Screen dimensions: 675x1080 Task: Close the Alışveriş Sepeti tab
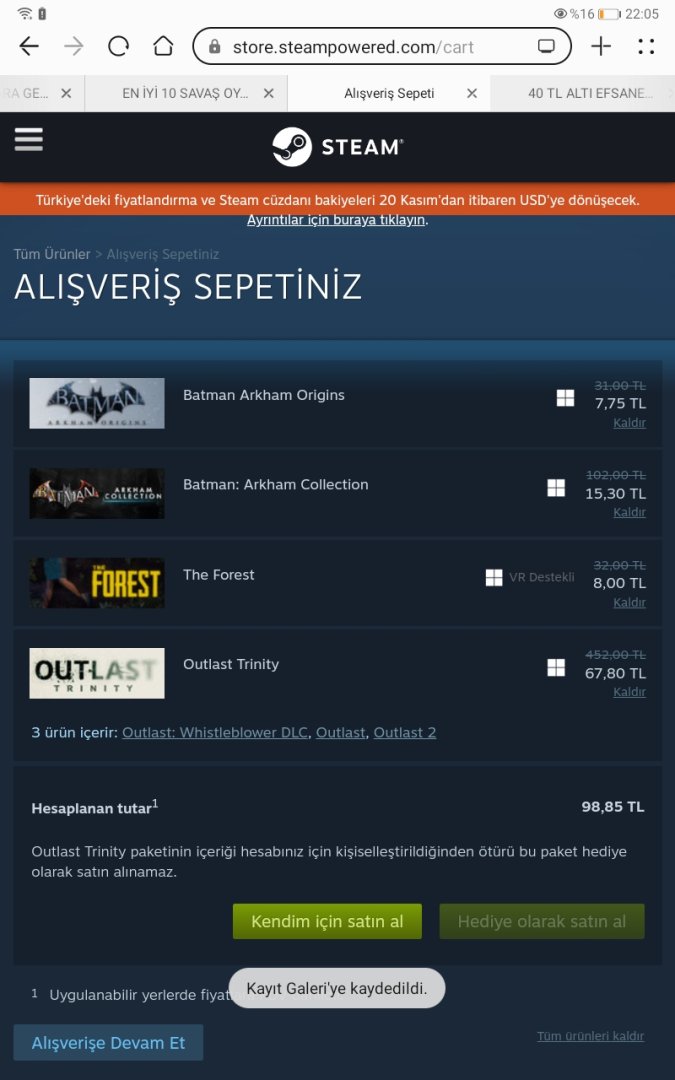point(472,93)
